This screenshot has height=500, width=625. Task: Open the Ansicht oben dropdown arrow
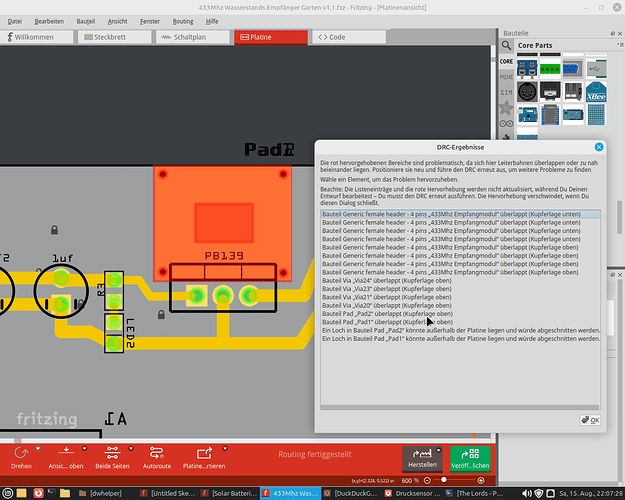[x=85, y=449]
